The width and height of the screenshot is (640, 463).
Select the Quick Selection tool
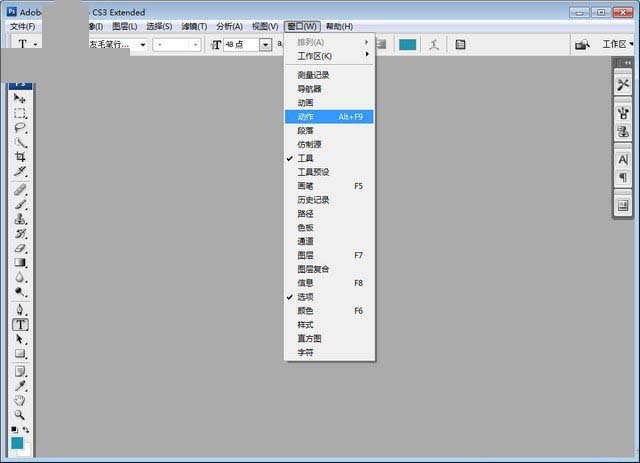[20, 142]
